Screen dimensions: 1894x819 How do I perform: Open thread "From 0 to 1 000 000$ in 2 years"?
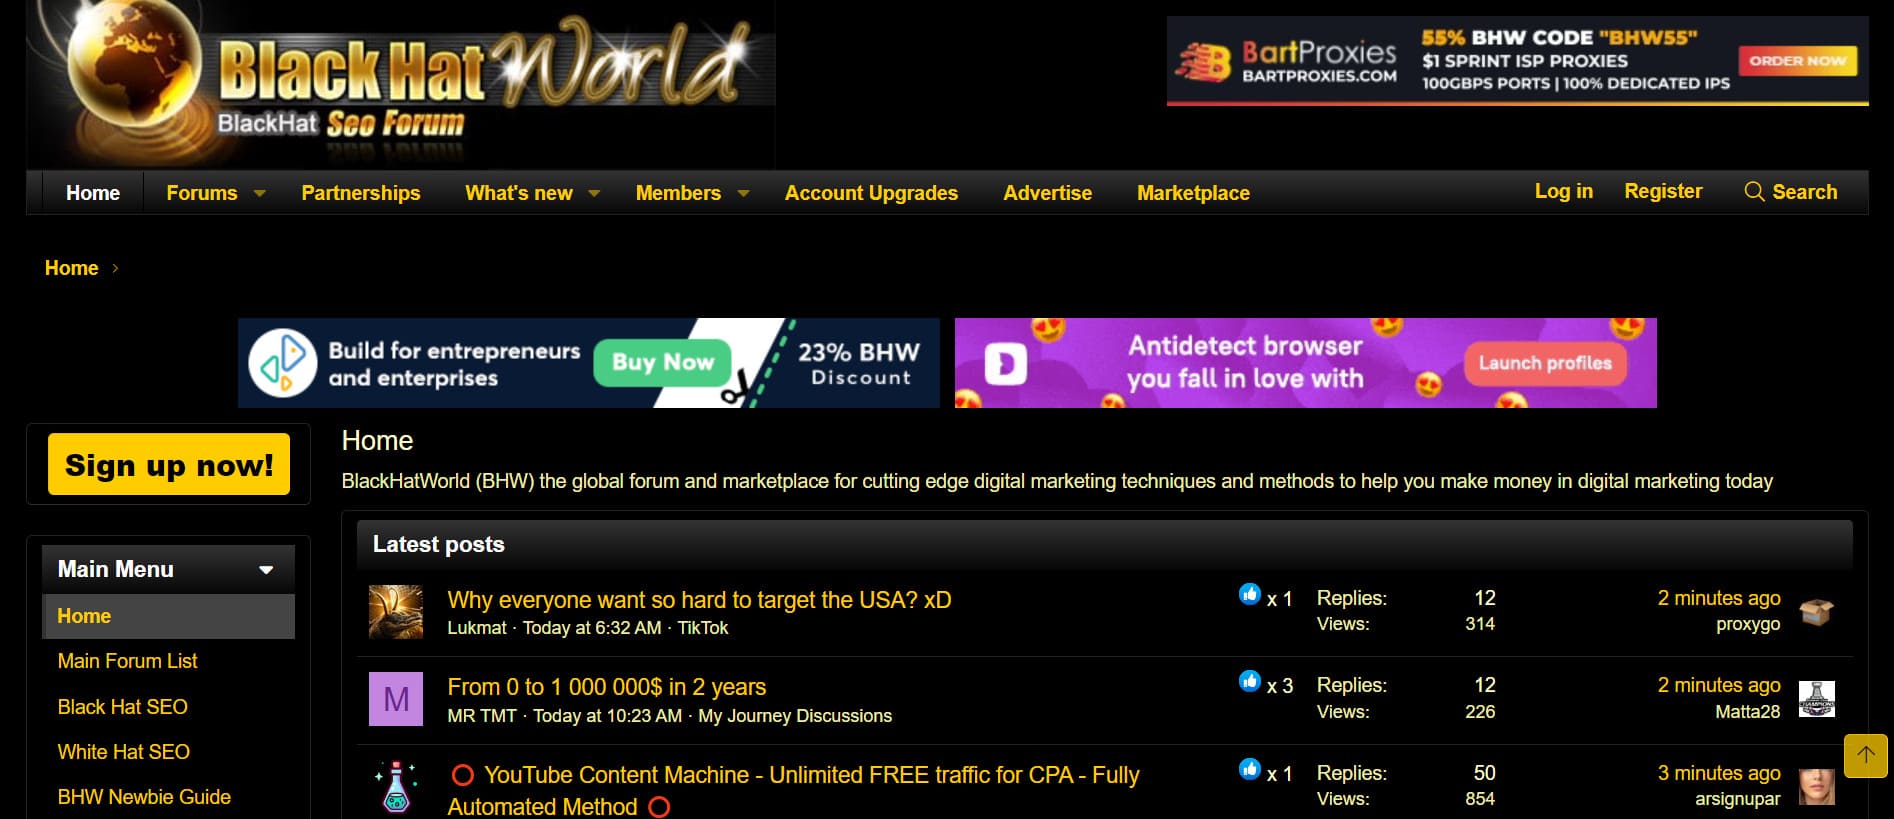pyautogui.click(x=606, y=687)
